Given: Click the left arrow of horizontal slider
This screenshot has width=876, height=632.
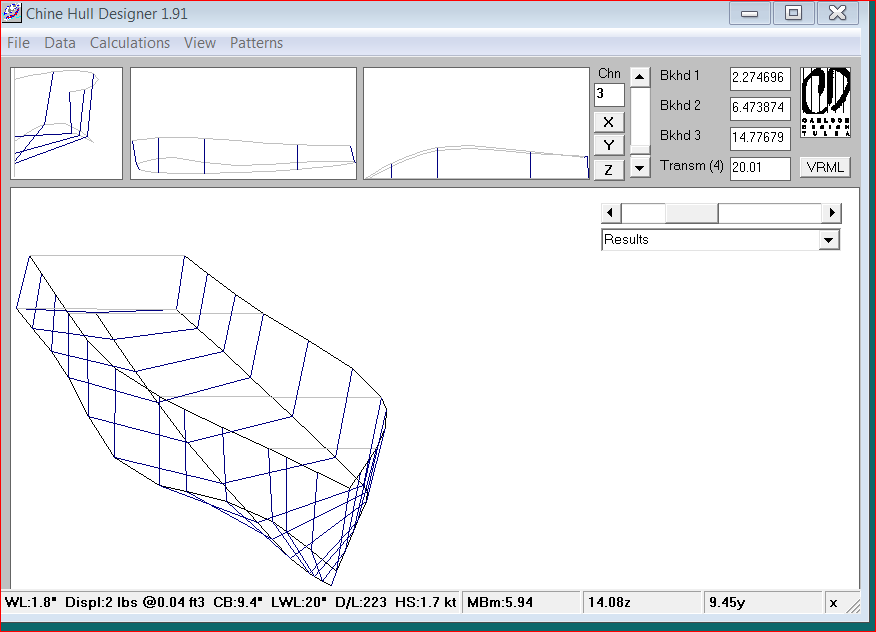Looking at the screenshot, I should point(610,213).
